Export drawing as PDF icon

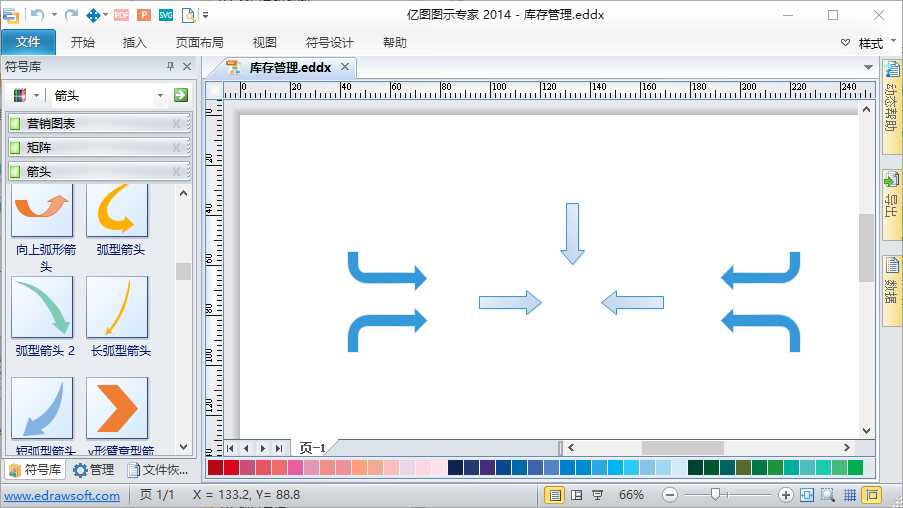click(x=122, y=15)
